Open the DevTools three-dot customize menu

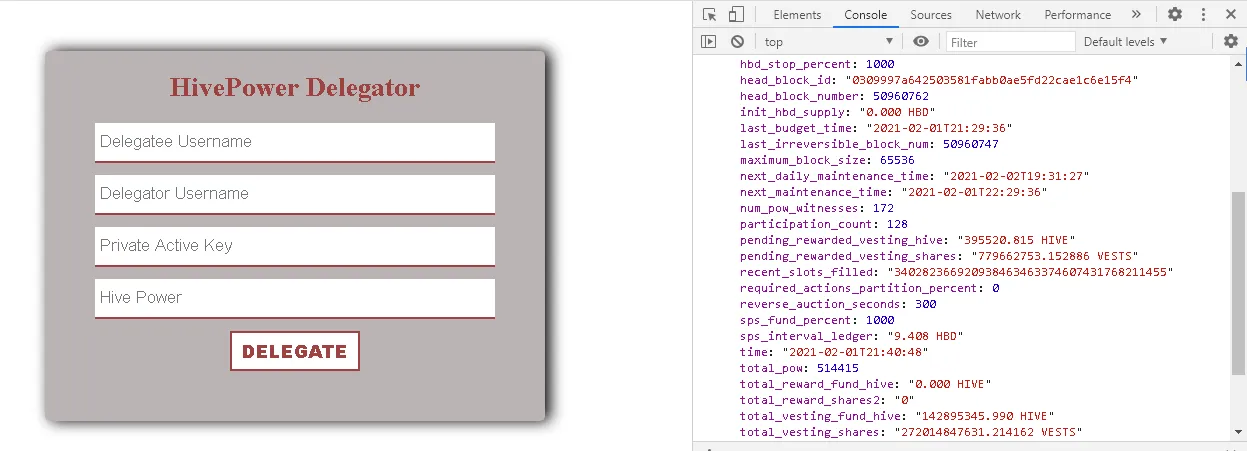pos(1203,14)
